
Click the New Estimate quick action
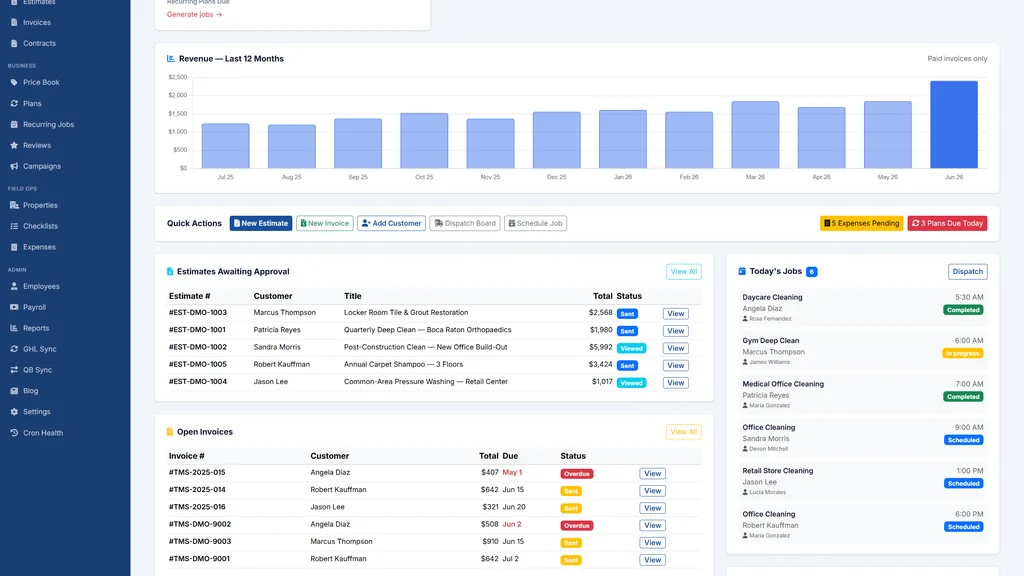(x=261, y=223)
